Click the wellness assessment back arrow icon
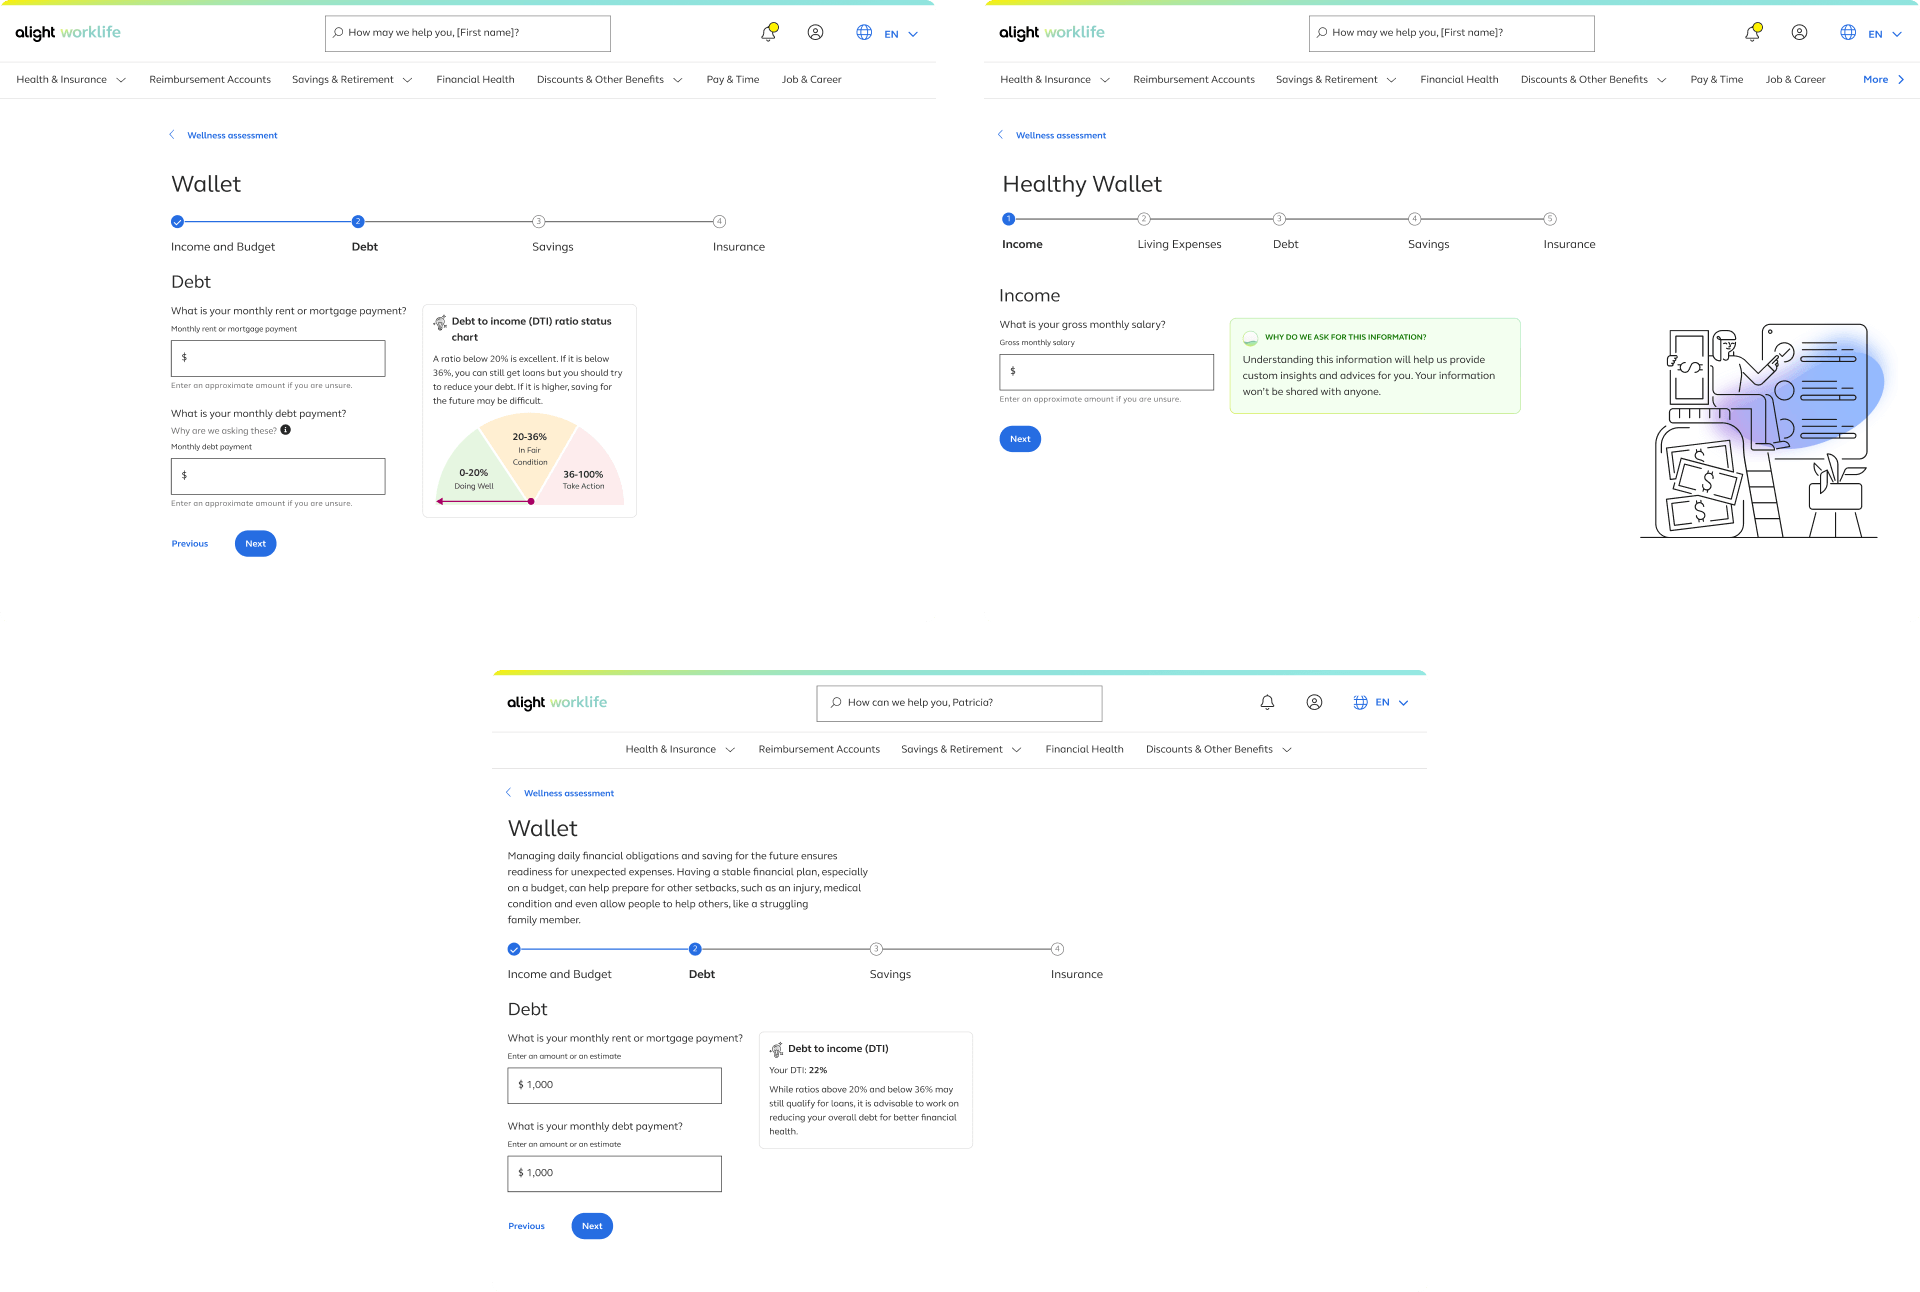1920x1292 pixels. coord(174,134)
